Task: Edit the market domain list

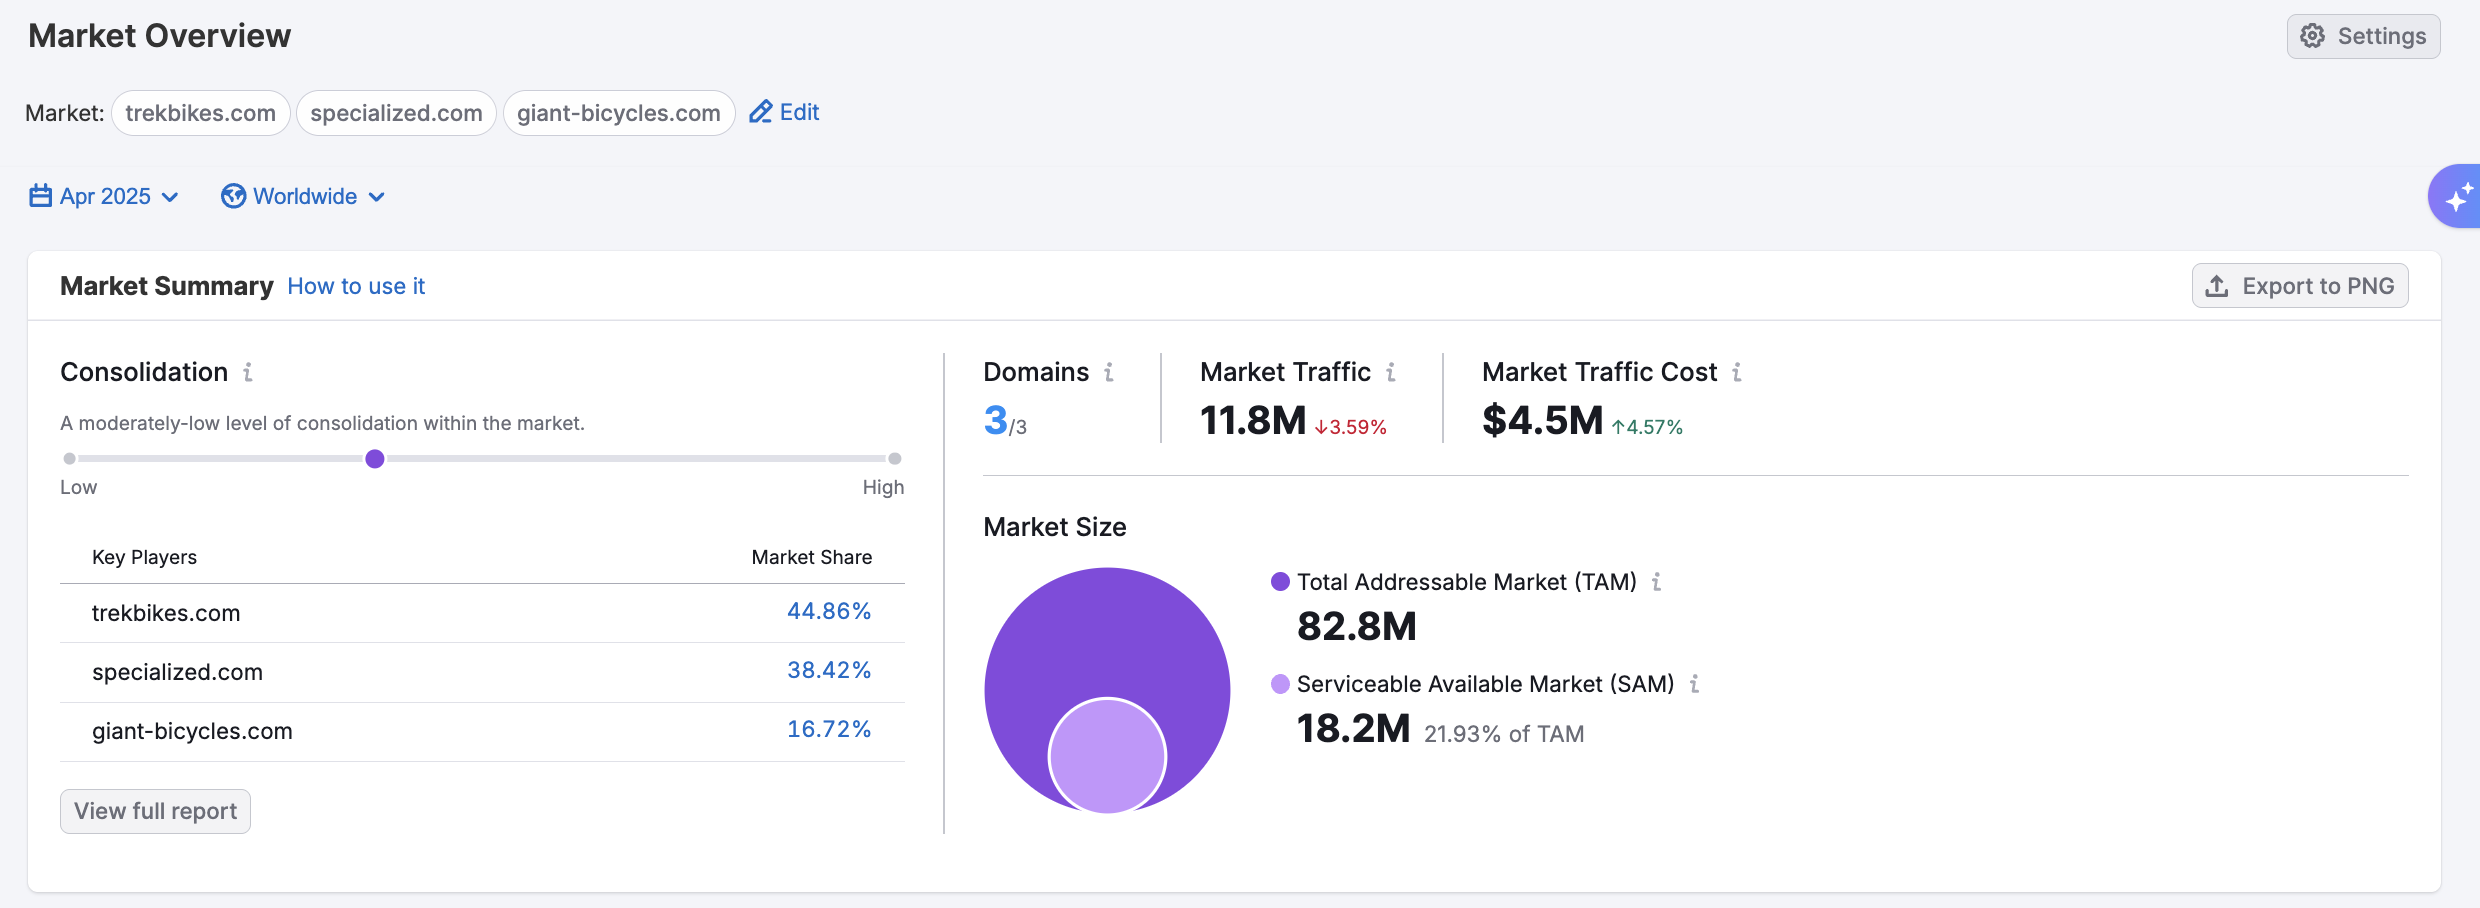Action: click(785, 112)
